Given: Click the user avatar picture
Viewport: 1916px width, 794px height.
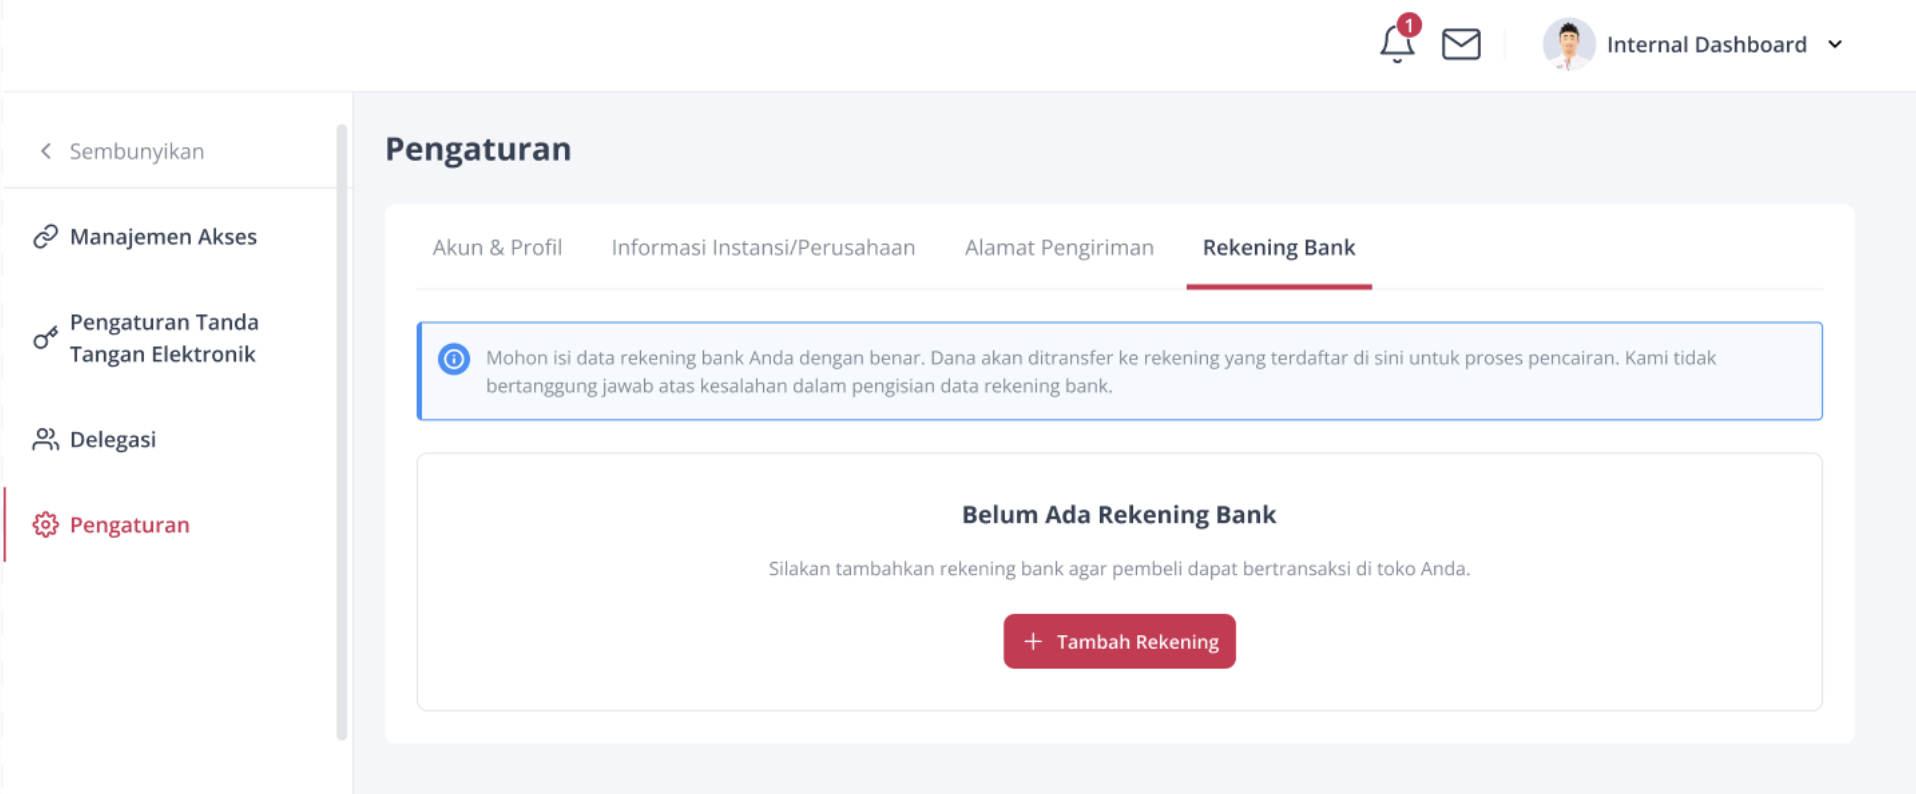Looking at the screenshot, I should pos(1568,44).
